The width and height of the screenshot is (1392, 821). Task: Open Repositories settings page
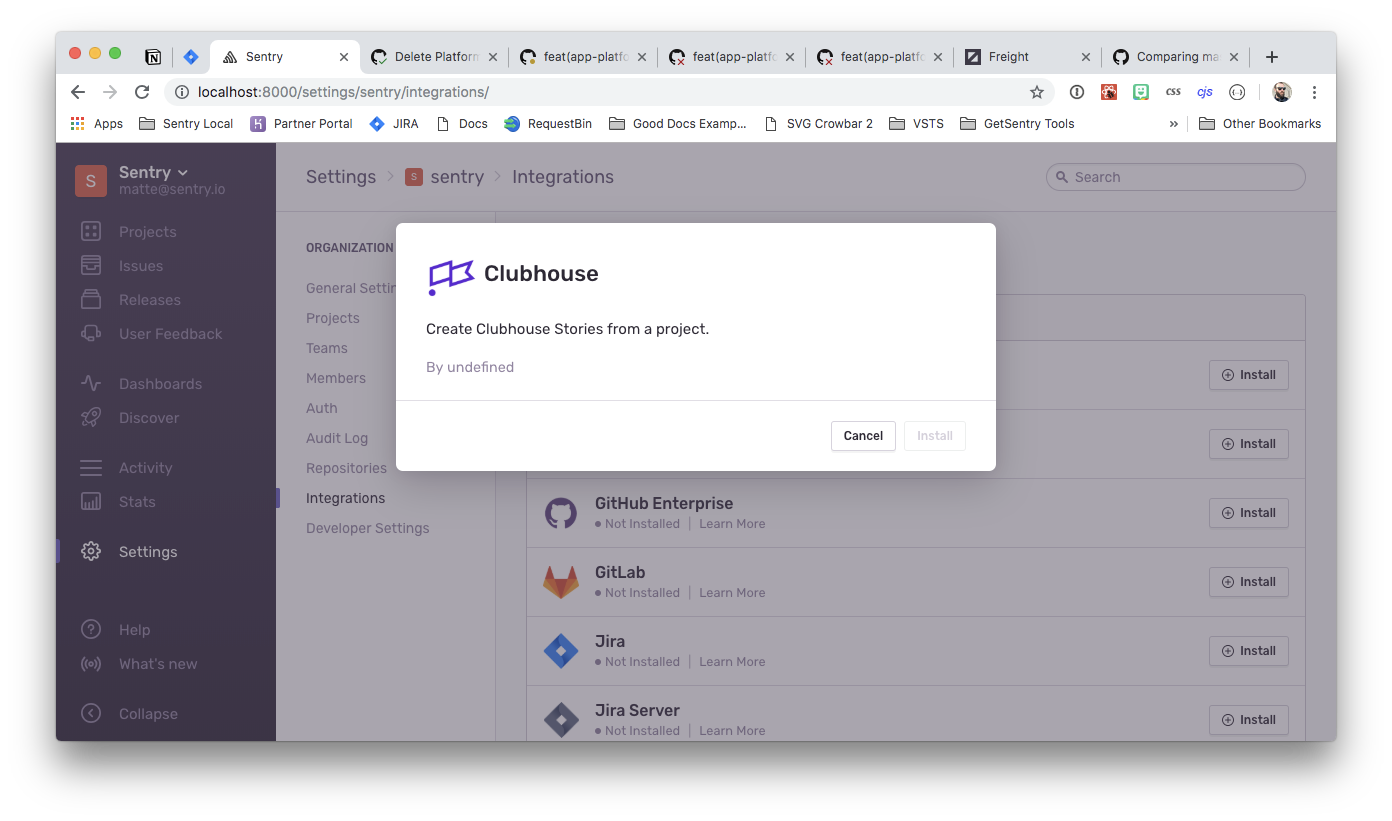pyautogui.click(x=346, y=468)
